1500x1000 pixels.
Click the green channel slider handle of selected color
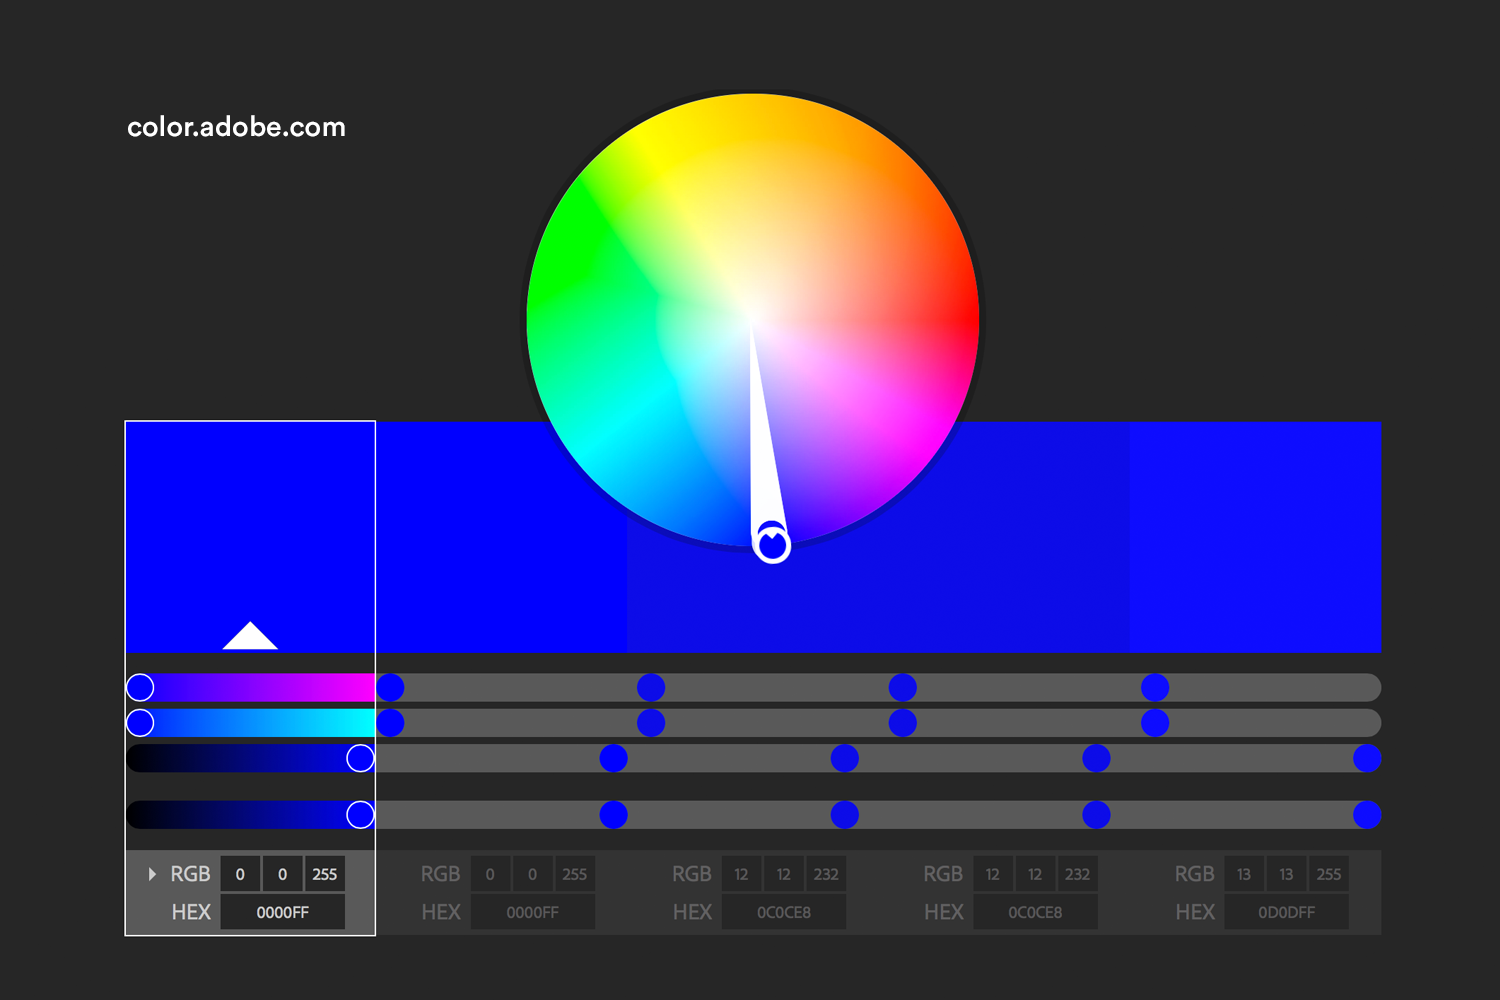click(x=140, y=723)
